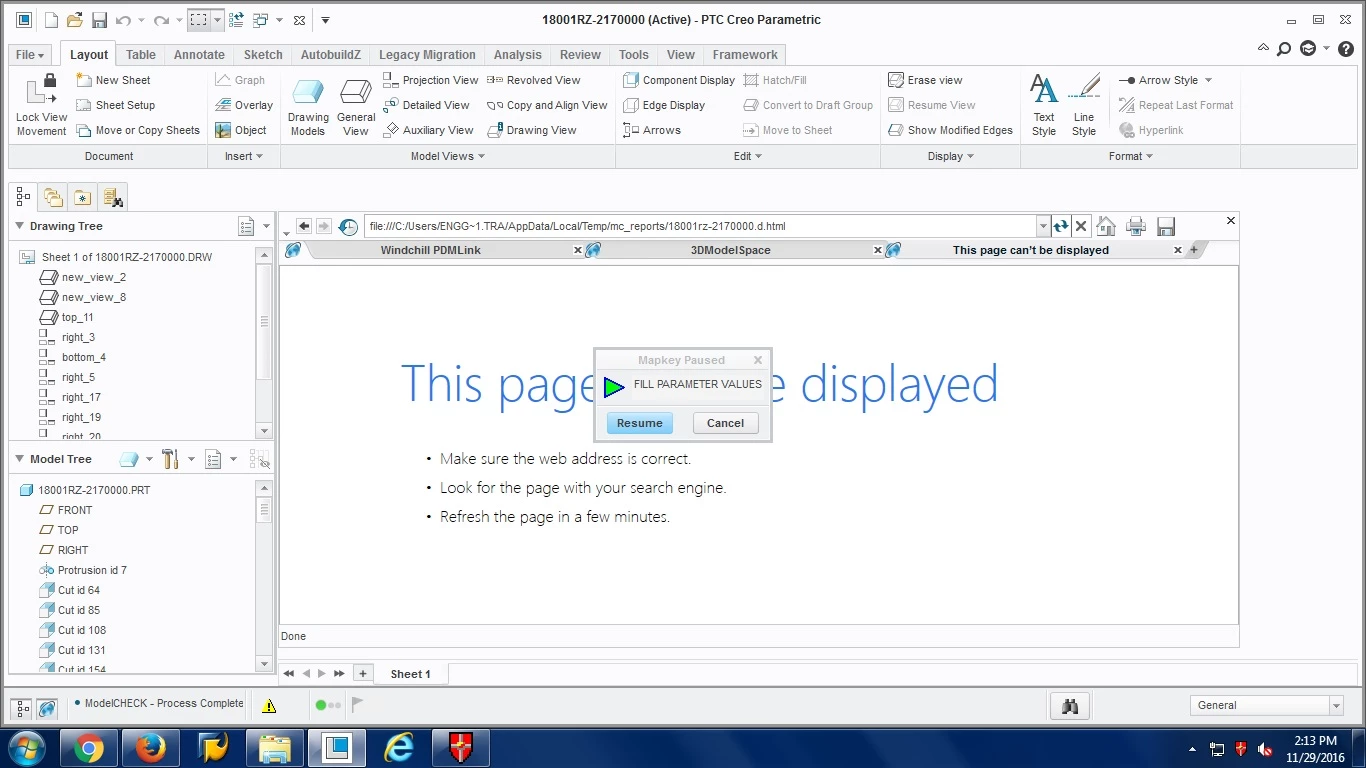1366x768 pixels.
Task: Open the File menu
Action: [29, 55]
